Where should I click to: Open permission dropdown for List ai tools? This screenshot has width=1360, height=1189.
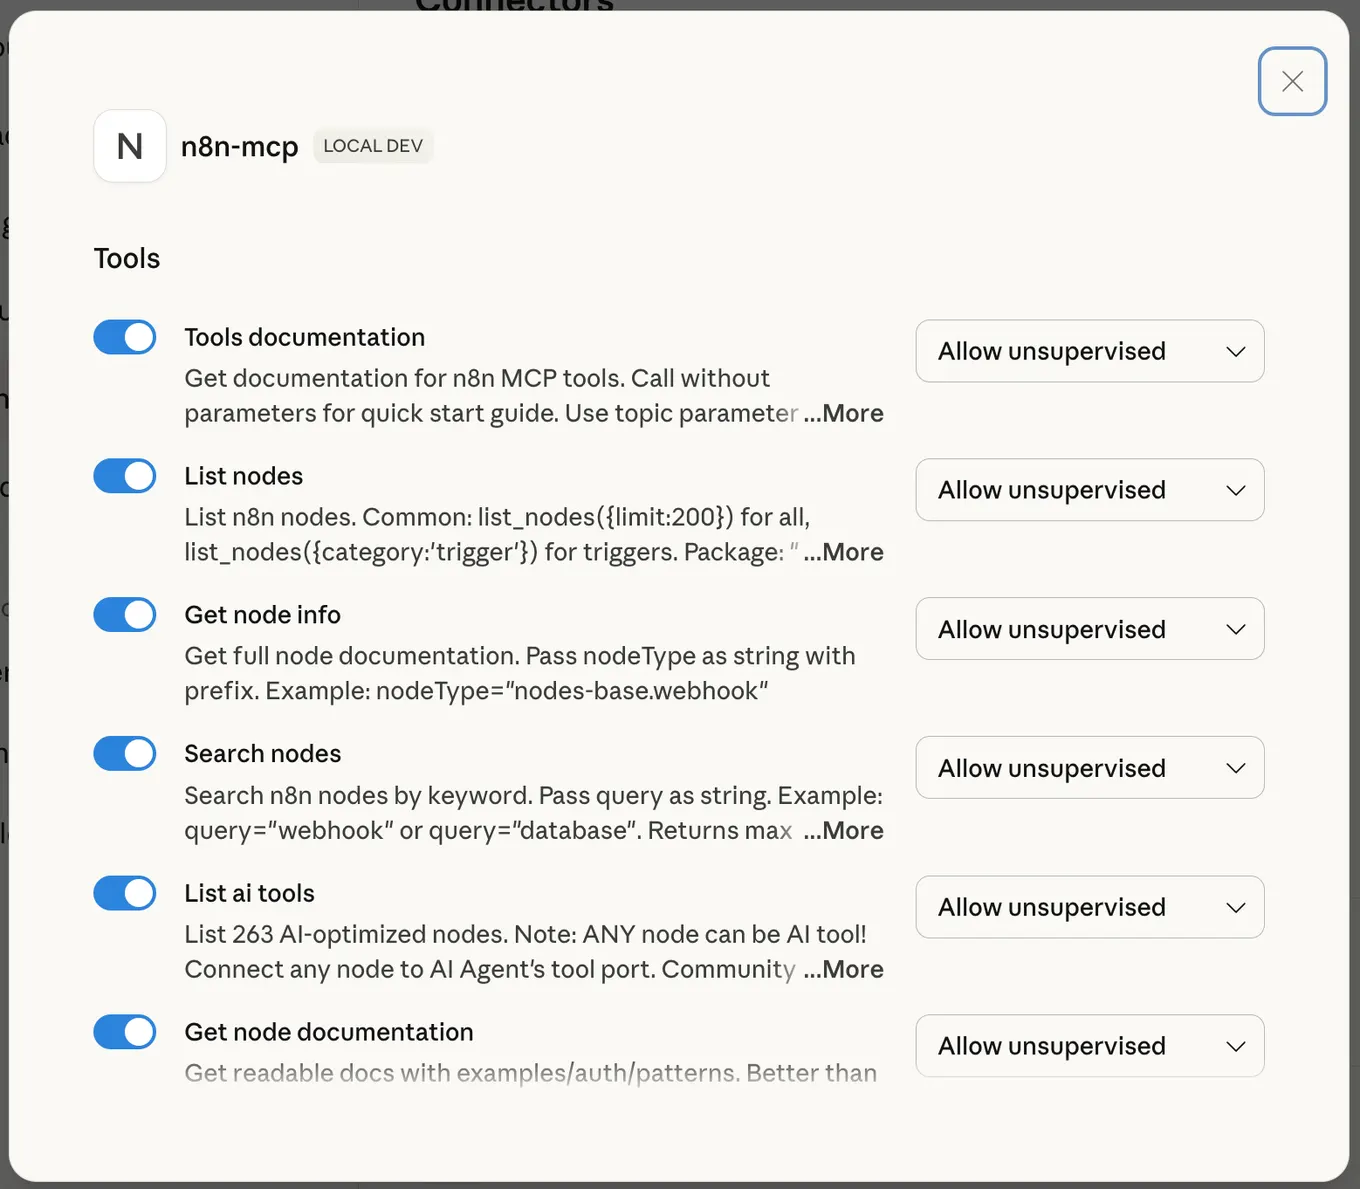click(x=1090, y=907)
